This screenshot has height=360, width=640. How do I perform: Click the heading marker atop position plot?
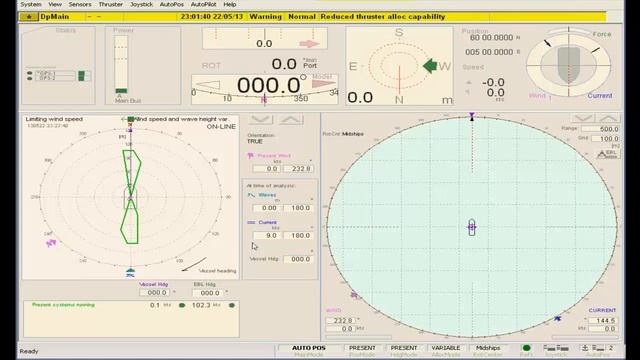[472, 117]
